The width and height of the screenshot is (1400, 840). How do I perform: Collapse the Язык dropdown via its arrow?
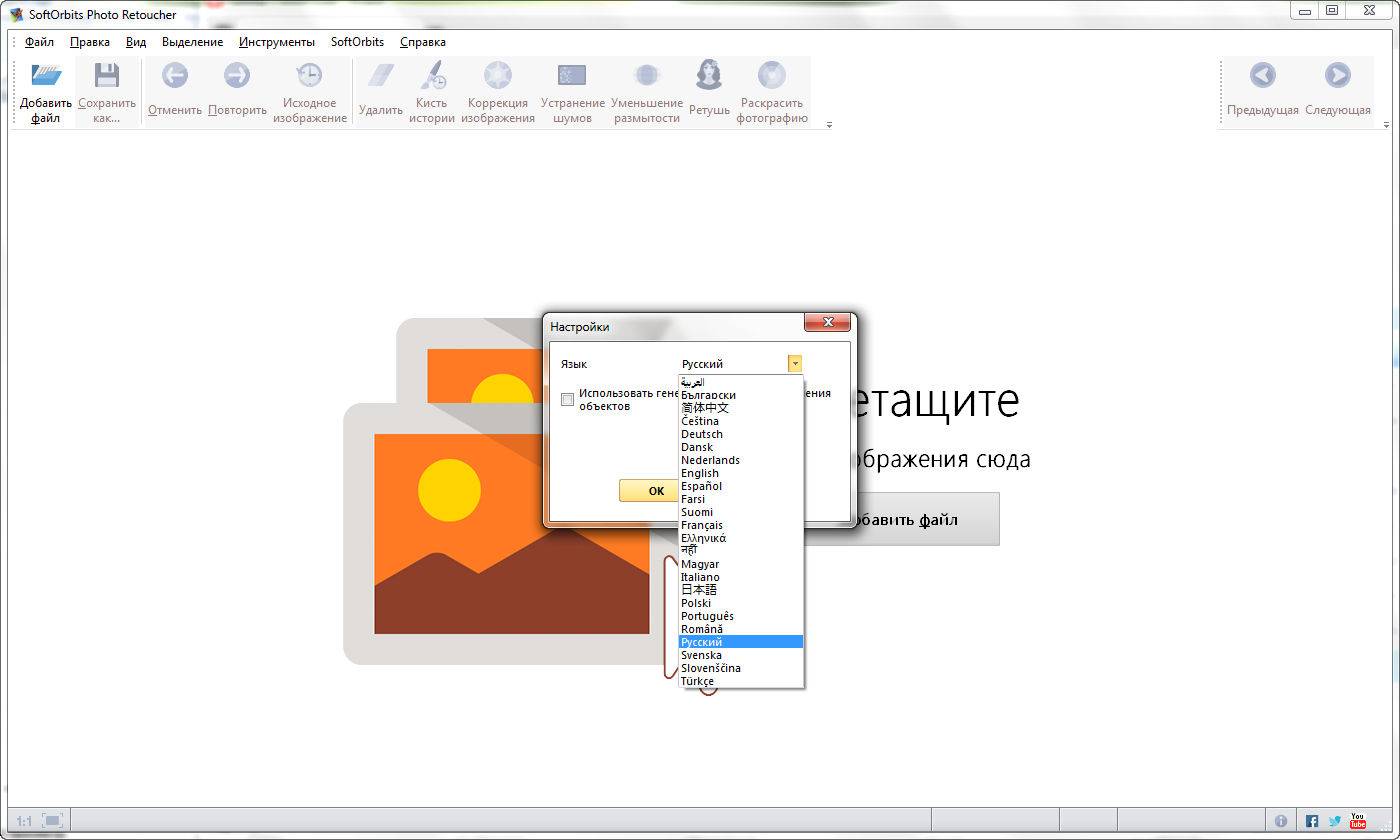click(x=795, y=364)
